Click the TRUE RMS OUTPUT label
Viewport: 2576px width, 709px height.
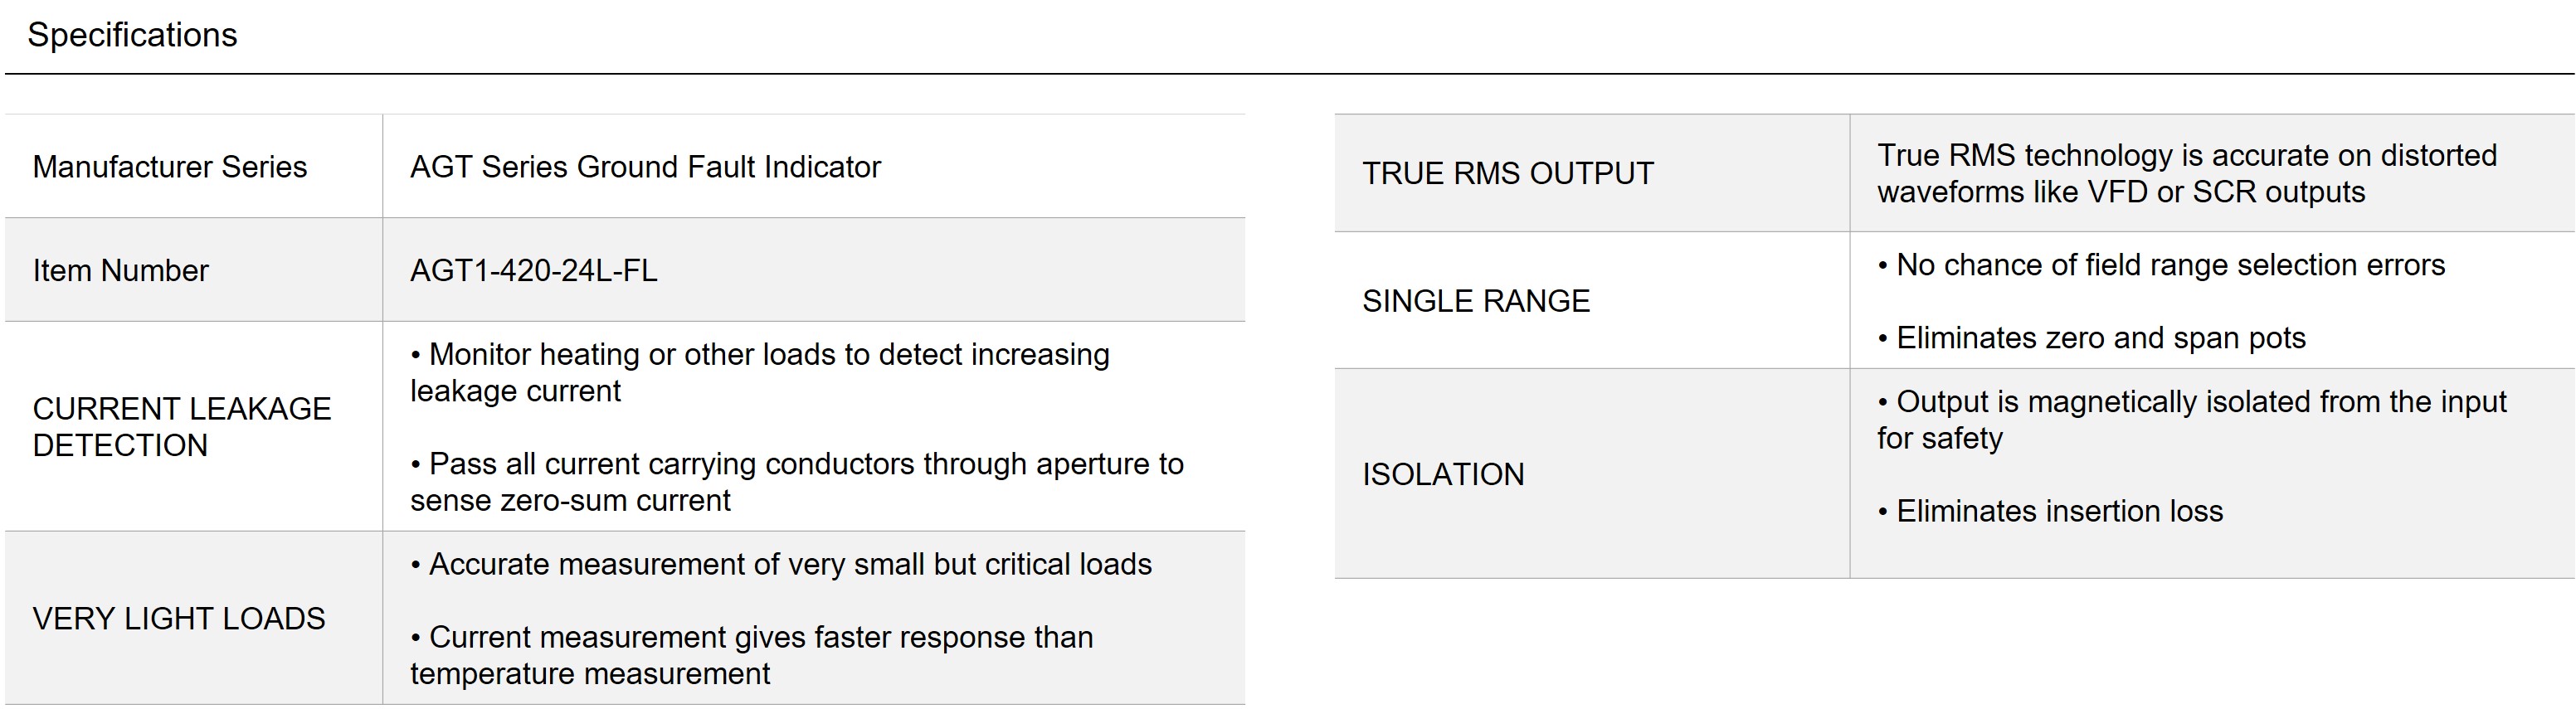pyautogui.click(x=1508, y=174)
